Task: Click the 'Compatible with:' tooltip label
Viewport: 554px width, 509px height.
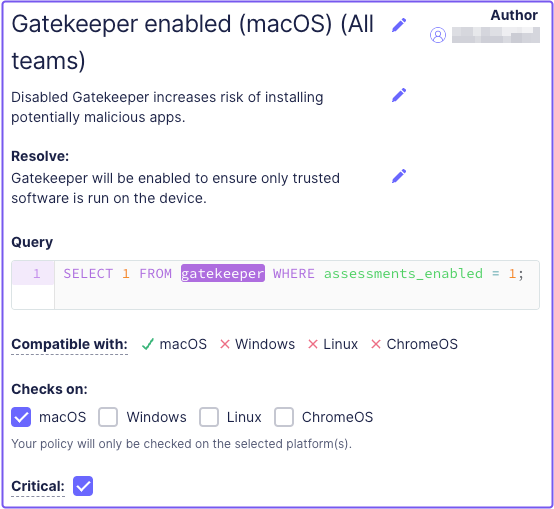Action: pyautogui.click(x=70, y=344)
